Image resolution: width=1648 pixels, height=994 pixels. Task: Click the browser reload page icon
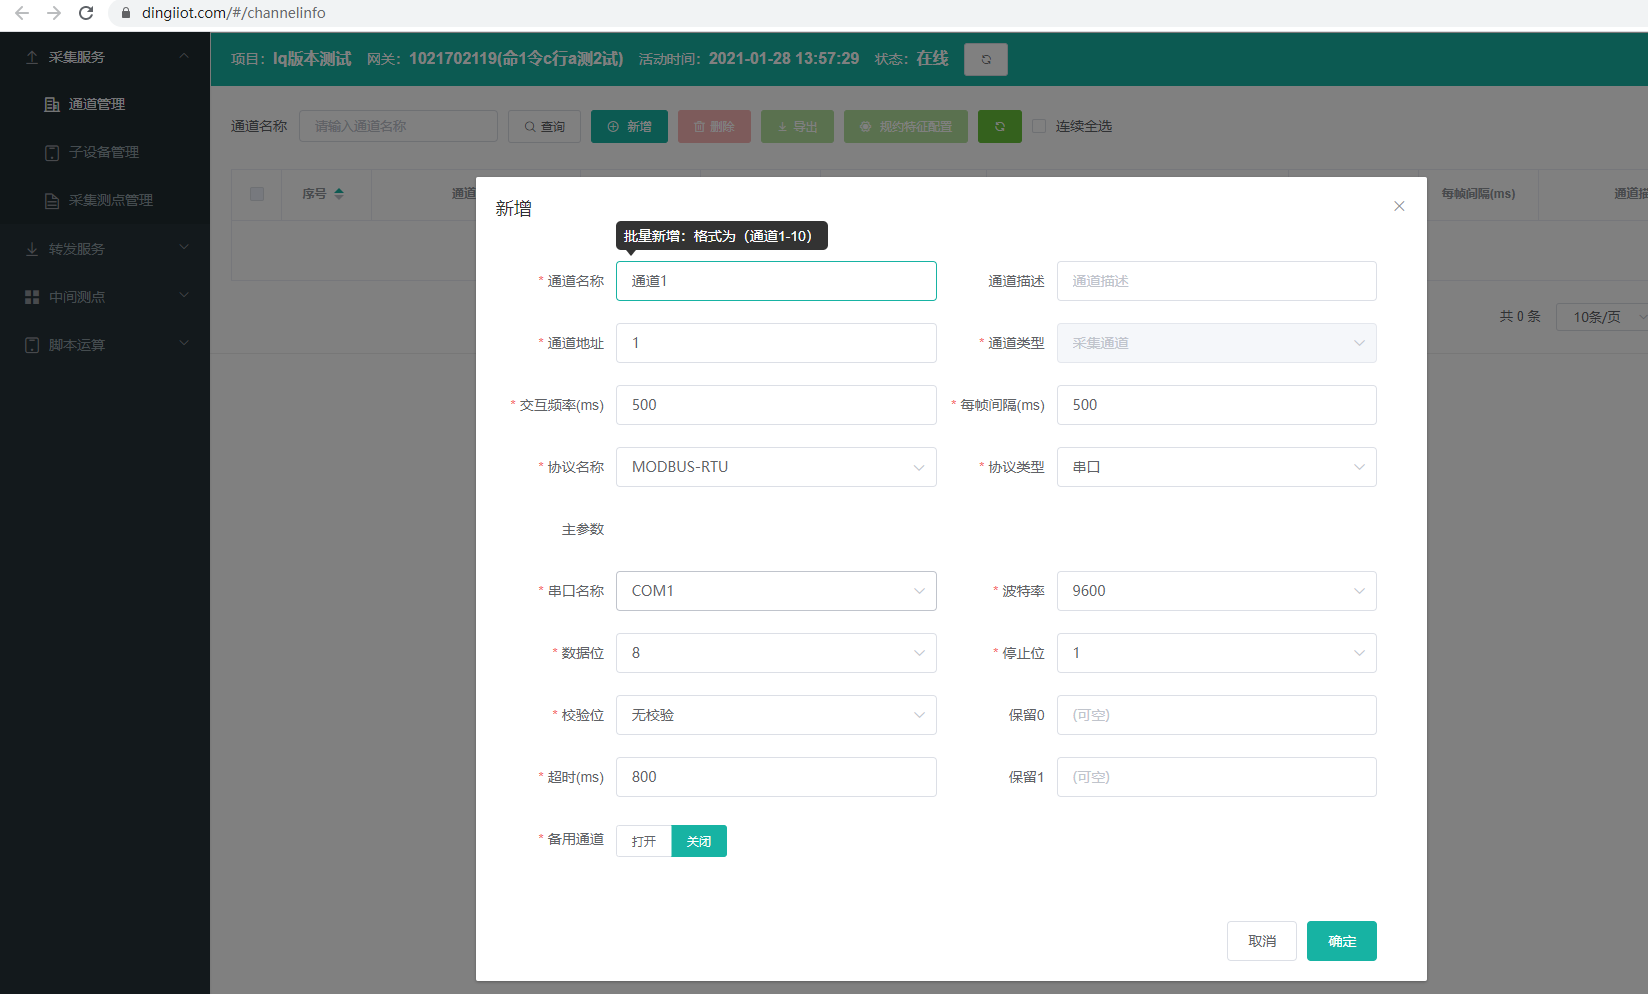[x=86, y=13]
